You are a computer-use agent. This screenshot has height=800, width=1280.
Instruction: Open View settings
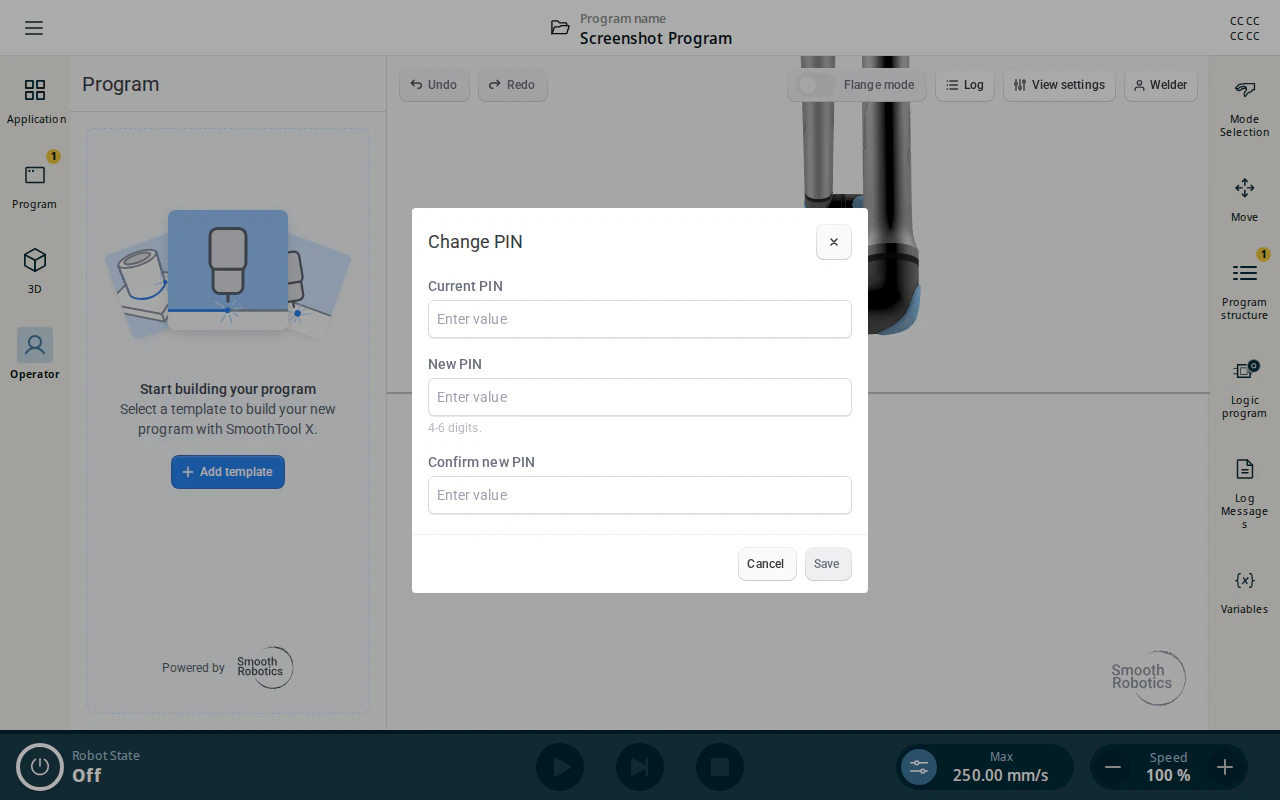[x=1059, y=85]
